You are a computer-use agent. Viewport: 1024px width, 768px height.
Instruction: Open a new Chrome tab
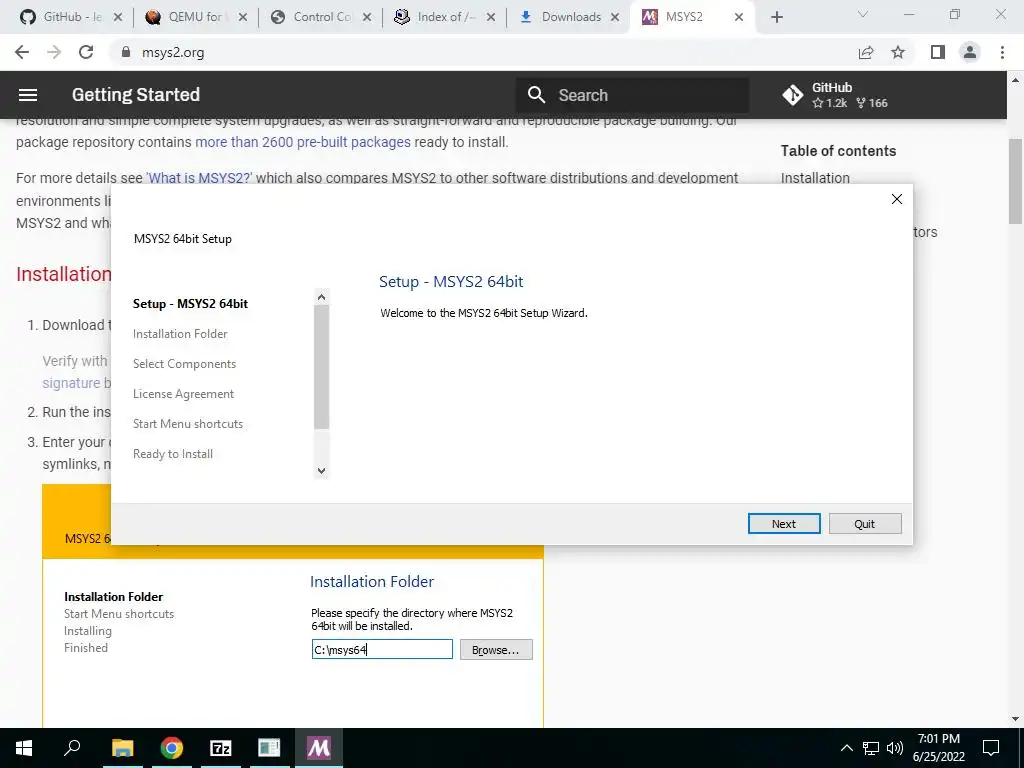pyautogui.click(x=776, y=18)
